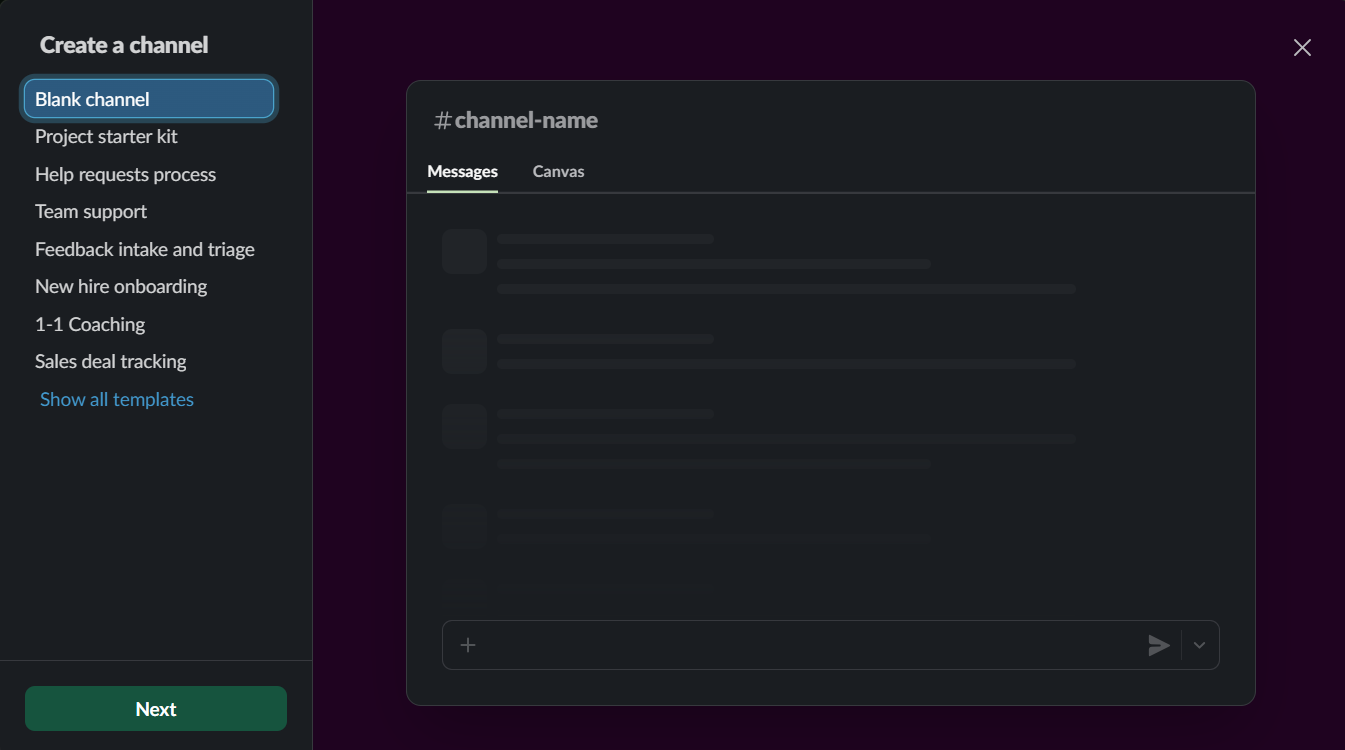Close the Create a channel dialog
Viewport: 1345px width, 750px height.
tap(1301, 48)
